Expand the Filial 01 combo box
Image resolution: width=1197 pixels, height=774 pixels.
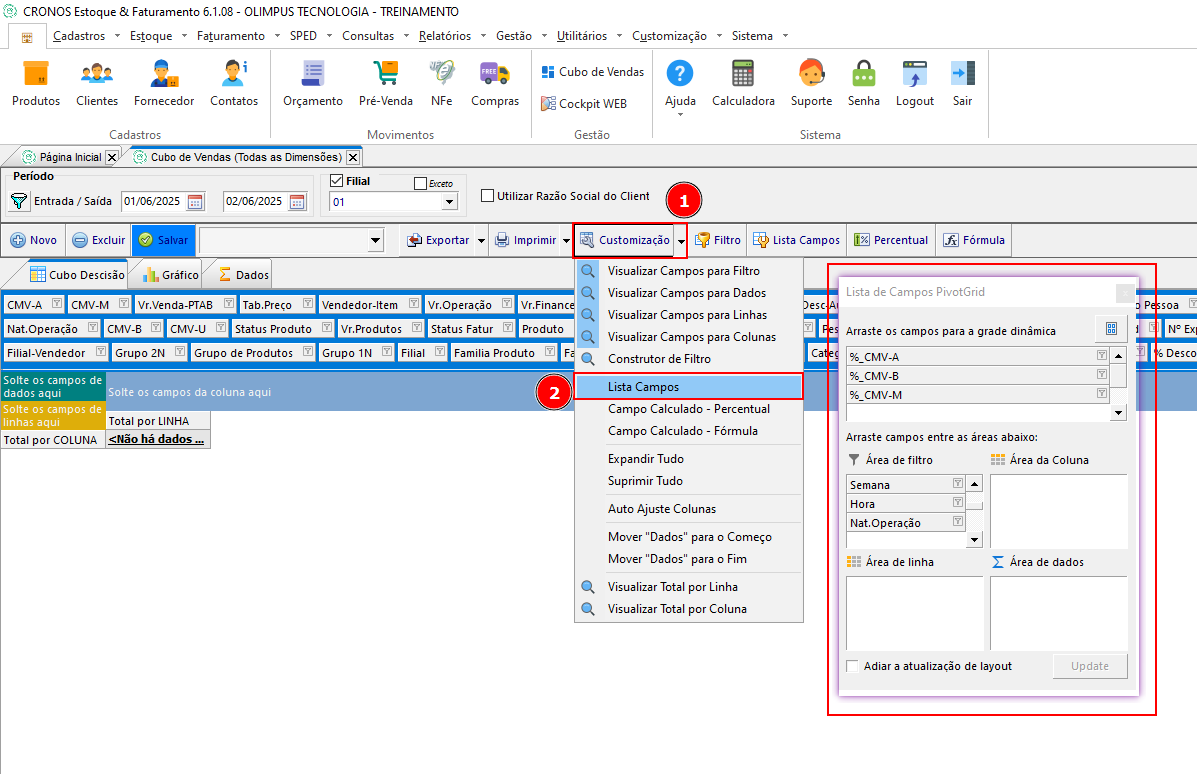pos(450,202)
